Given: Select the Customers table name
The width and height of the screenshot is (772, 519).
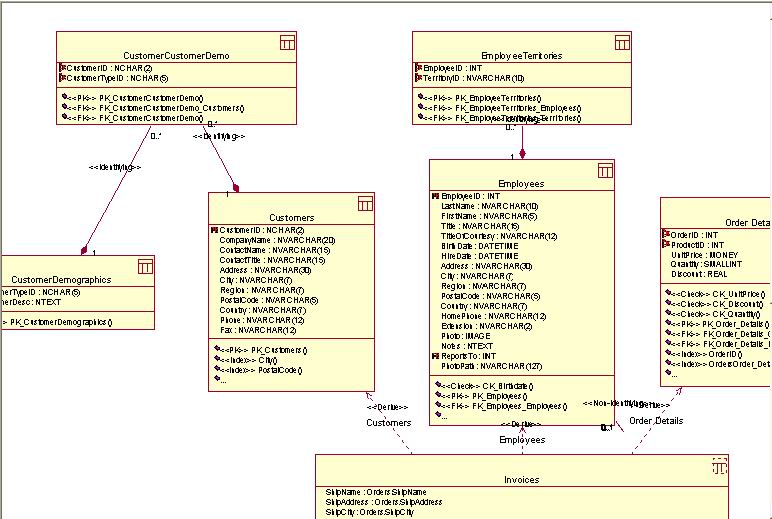Looking at the screenshot, I should 291,217.
